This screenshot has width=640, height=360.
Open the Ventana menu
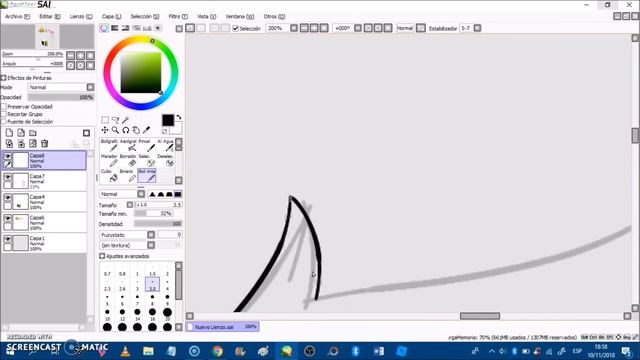point(240,17)
